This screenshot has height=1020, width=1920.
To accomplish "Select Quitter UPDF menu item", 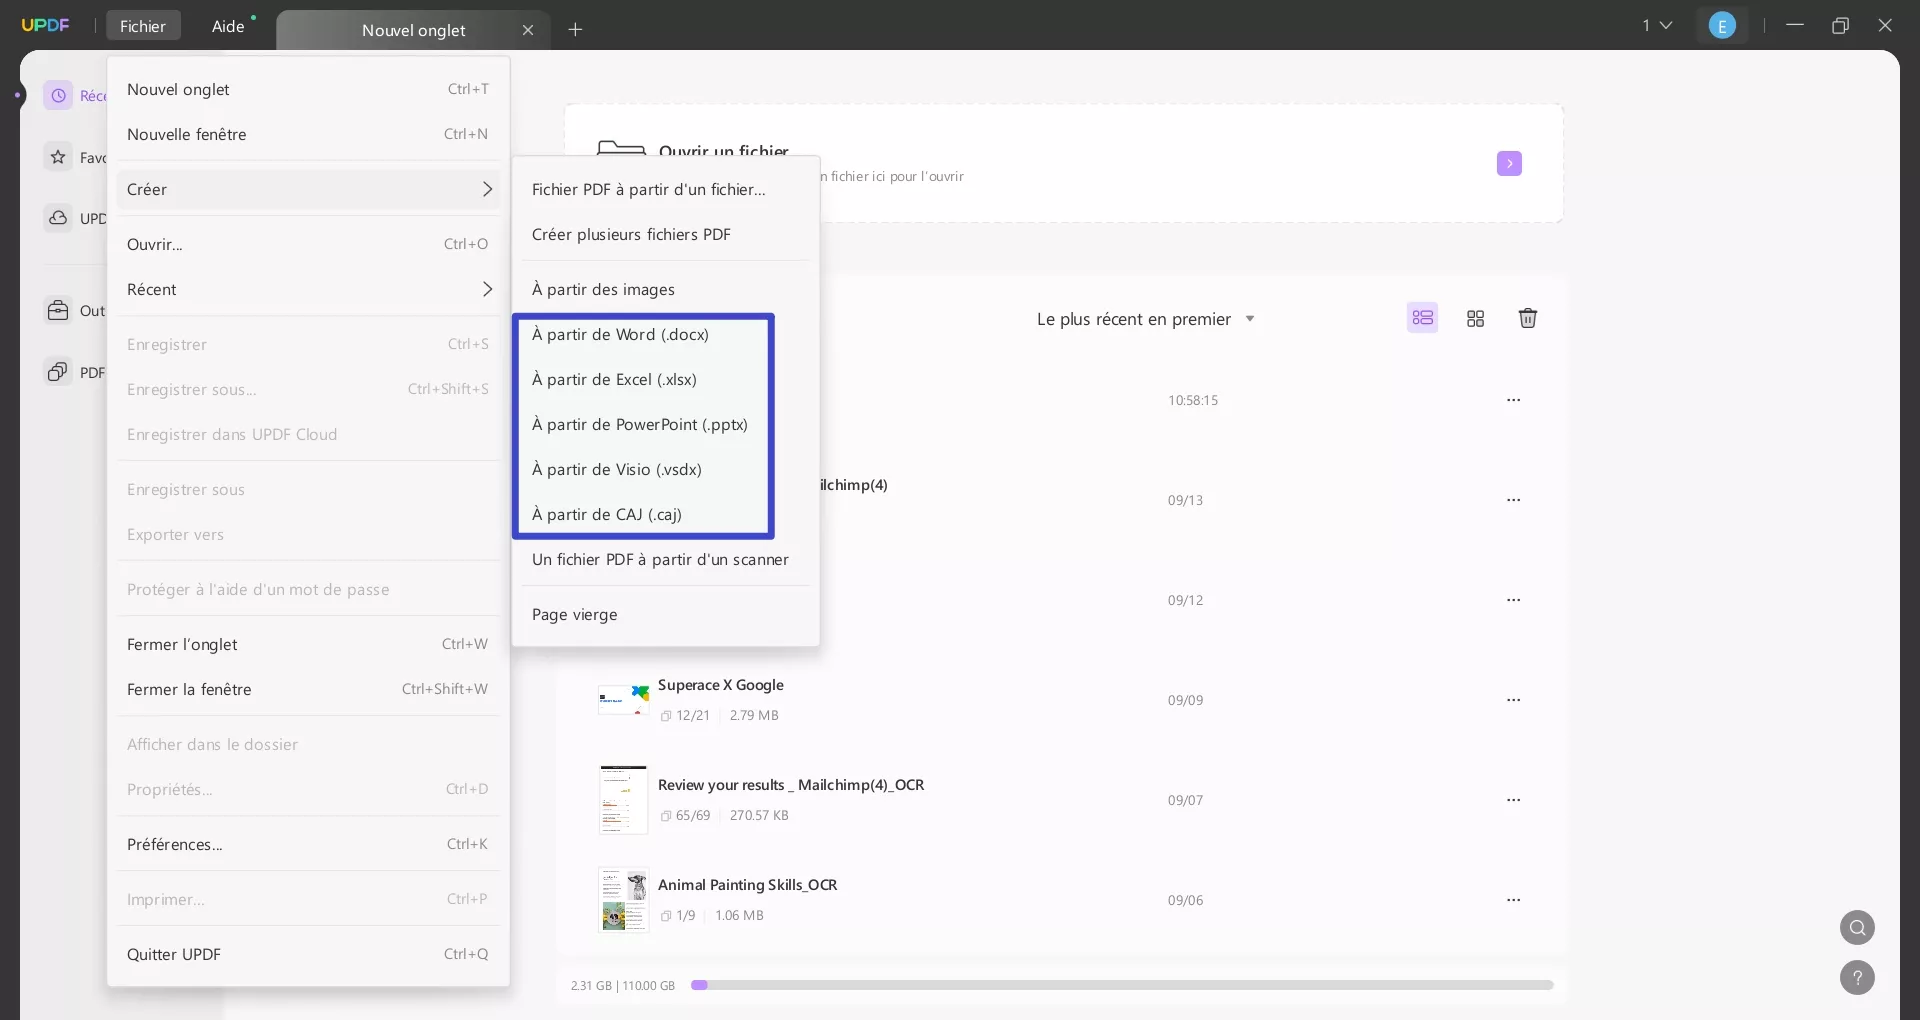I will (x=308, y=954).
